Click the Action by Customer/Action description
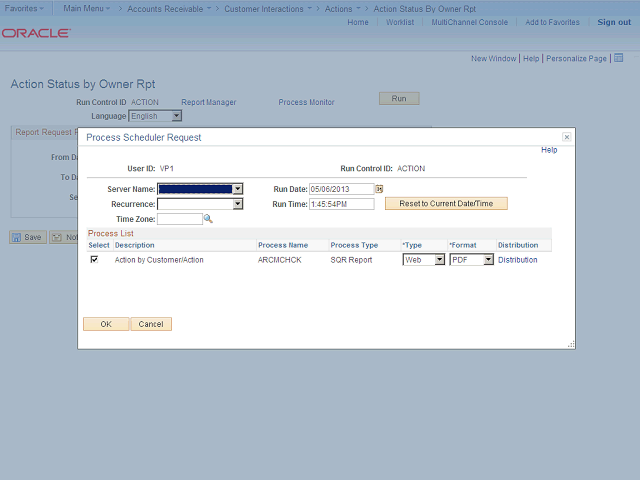Screen dimensions: 640x480 pos(159,260)
